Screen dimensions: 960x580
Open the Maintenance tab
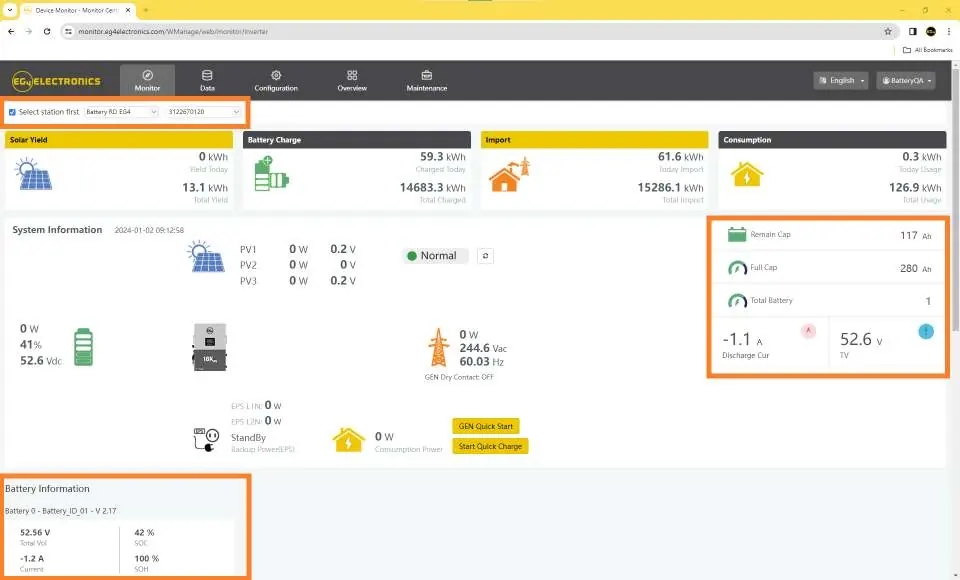[427, 80]
